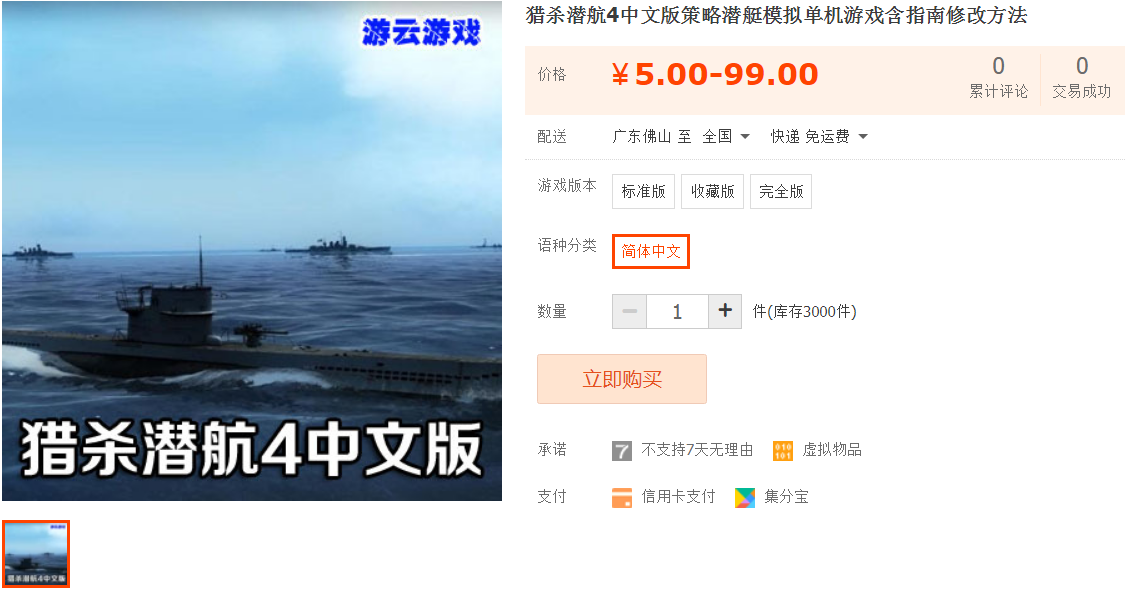Select the 完全版 game version
1128x590 pixels.
coord(781,191)
